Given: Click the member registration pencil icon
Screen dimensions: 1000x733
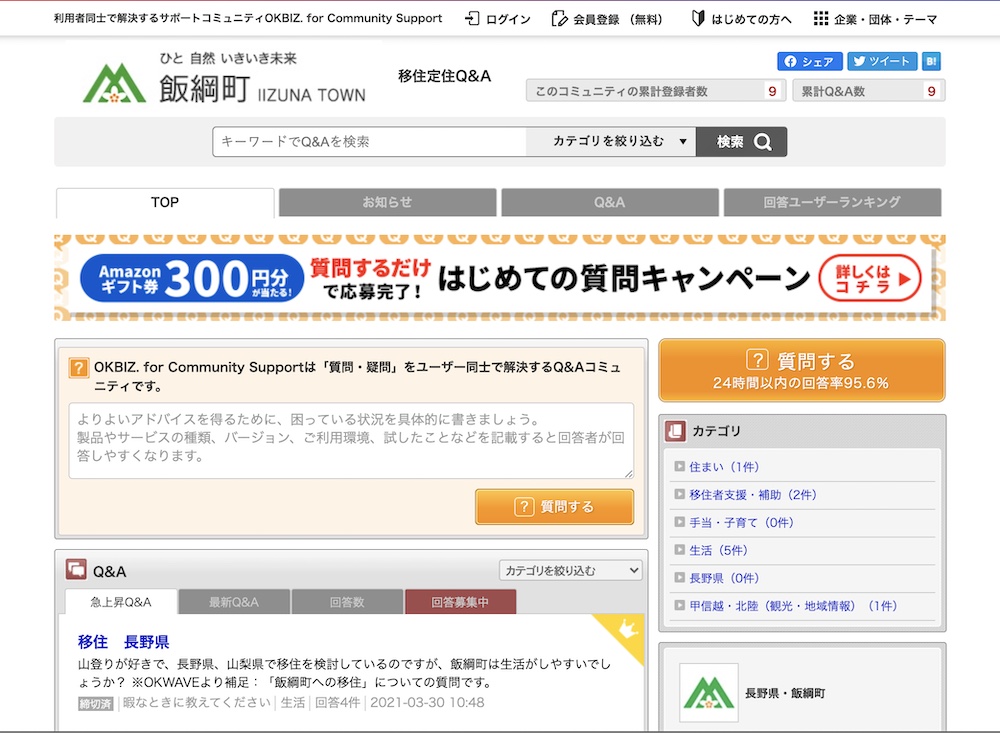Looking at the screenshot, I should 560,19.
